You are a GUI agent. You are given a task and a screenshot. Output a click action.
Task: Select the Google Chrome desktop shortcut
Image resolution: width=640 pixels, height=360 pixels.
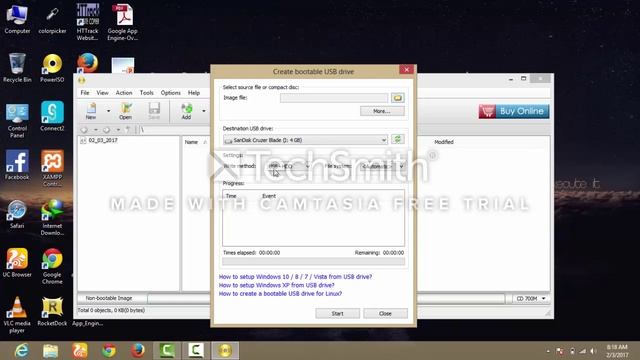tap(52, 266)
